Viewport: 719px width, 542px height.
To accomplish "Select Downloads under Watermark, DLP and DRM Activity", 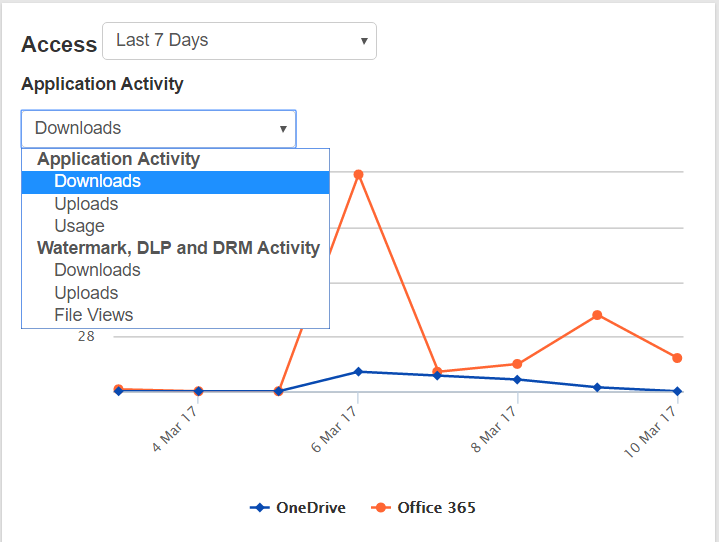I will tap(175, 270).
